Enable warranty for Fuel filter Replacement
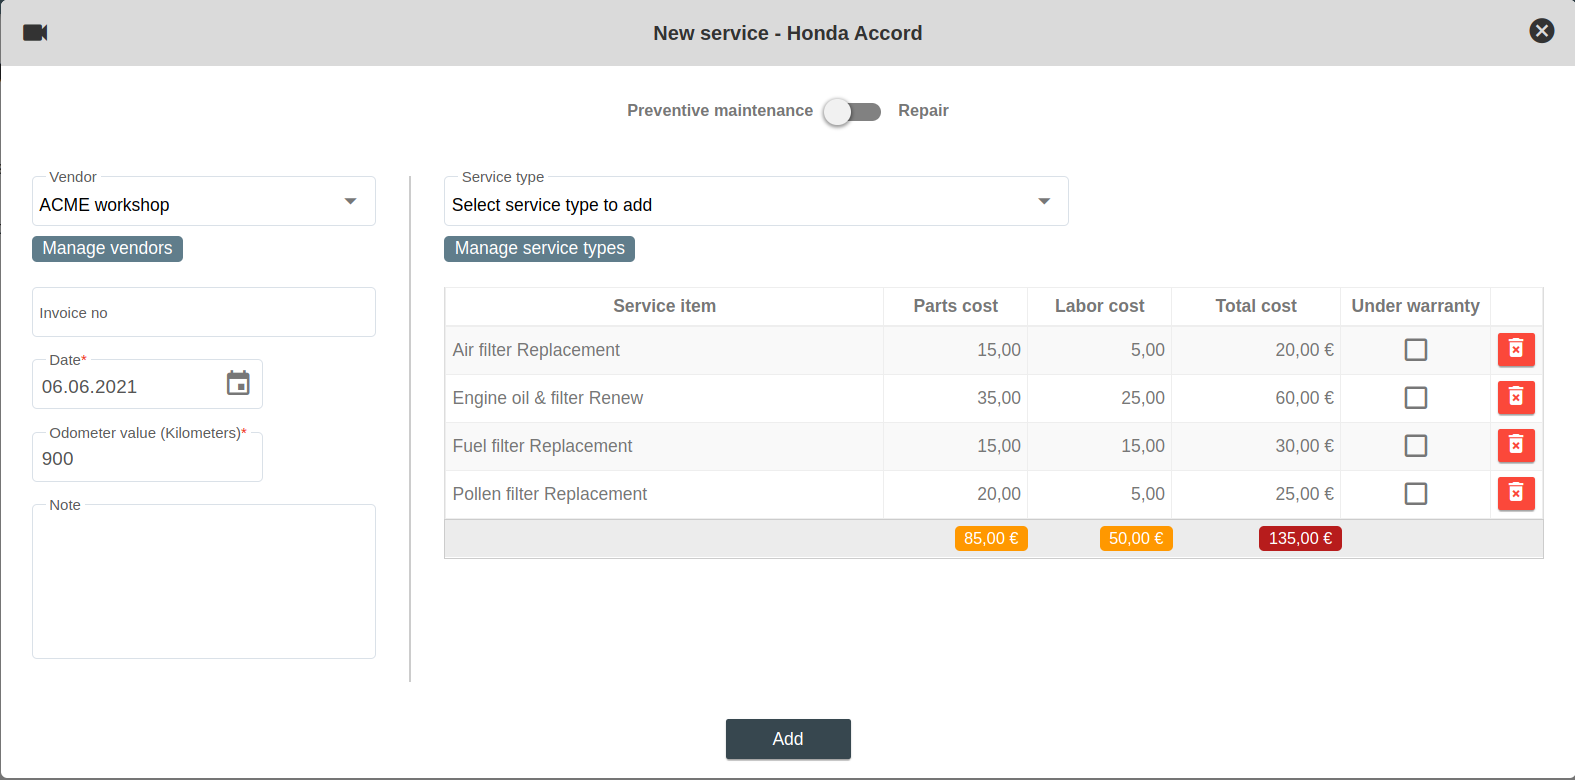Screen dimensions: 1575x780 point(1415,446)
